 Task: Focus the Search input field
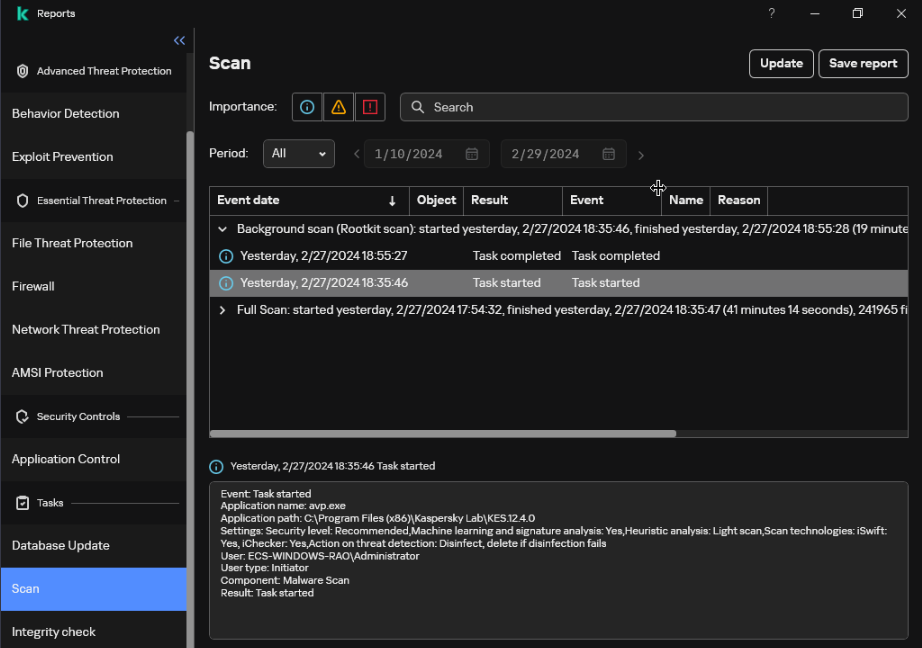click(x=654, y=107)
